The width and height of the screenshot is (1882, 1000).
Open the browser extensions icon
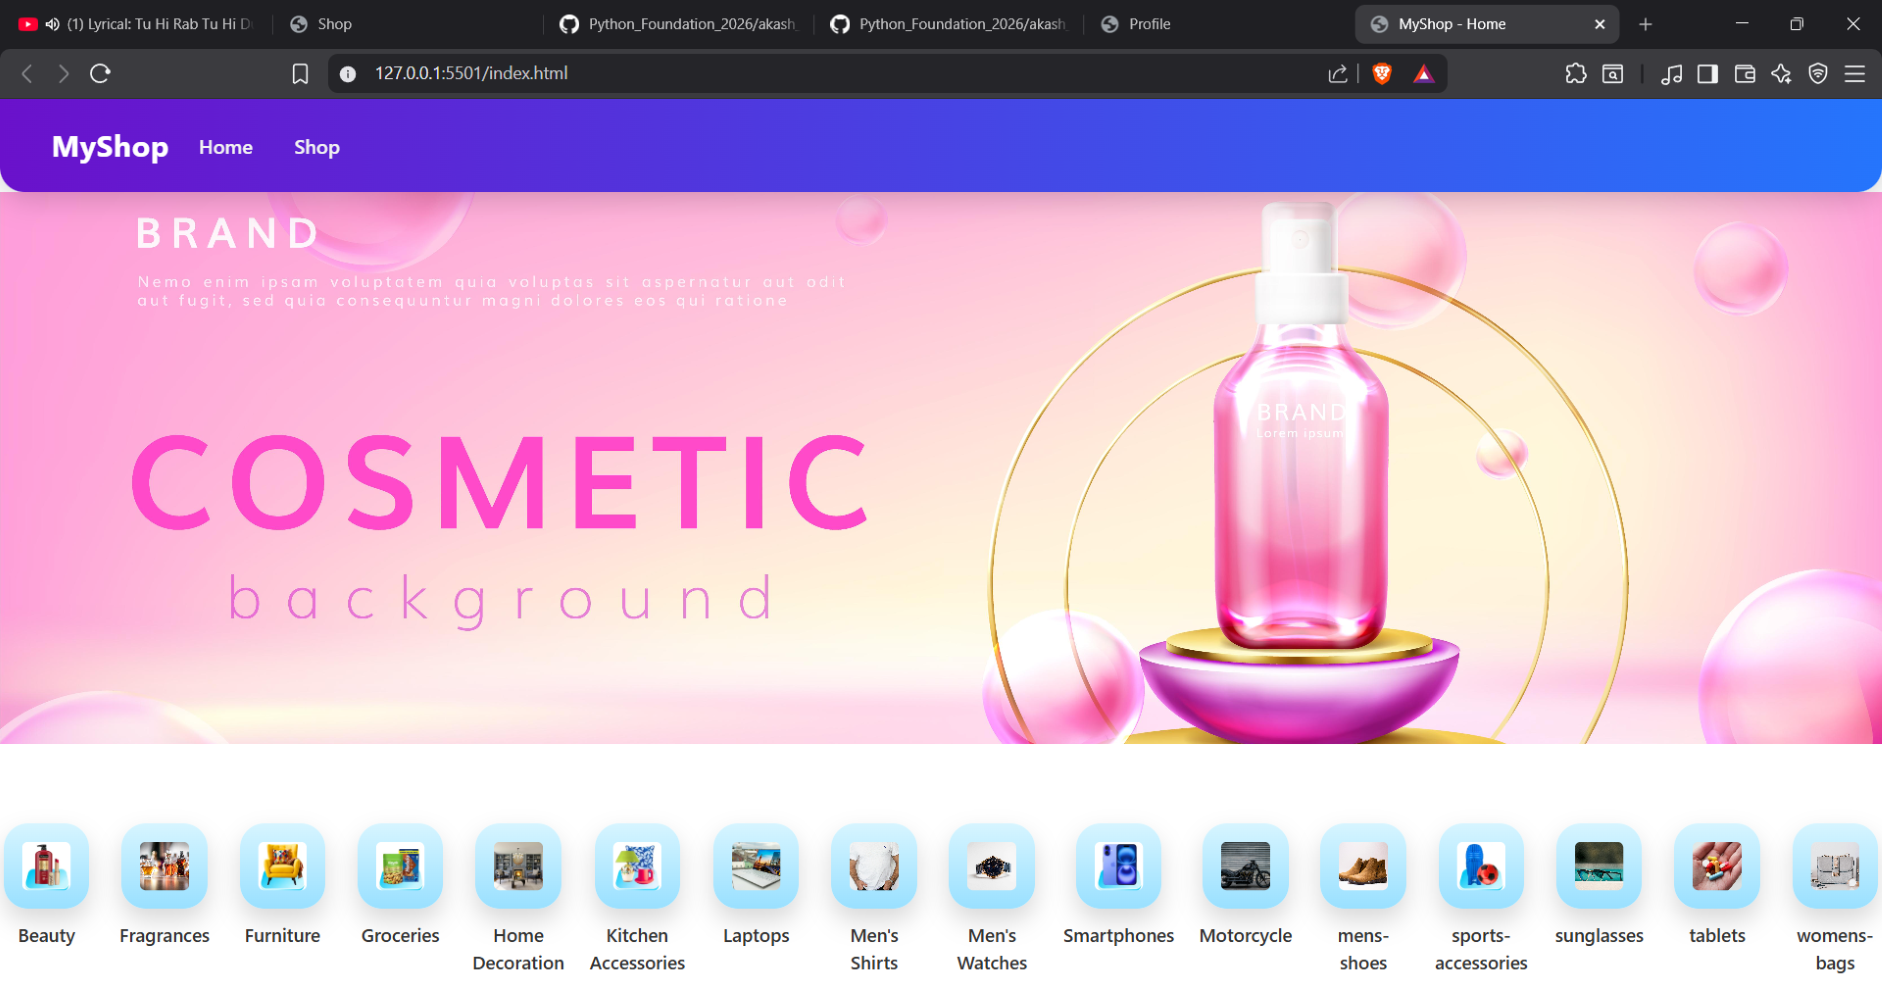click(1575, 74)
